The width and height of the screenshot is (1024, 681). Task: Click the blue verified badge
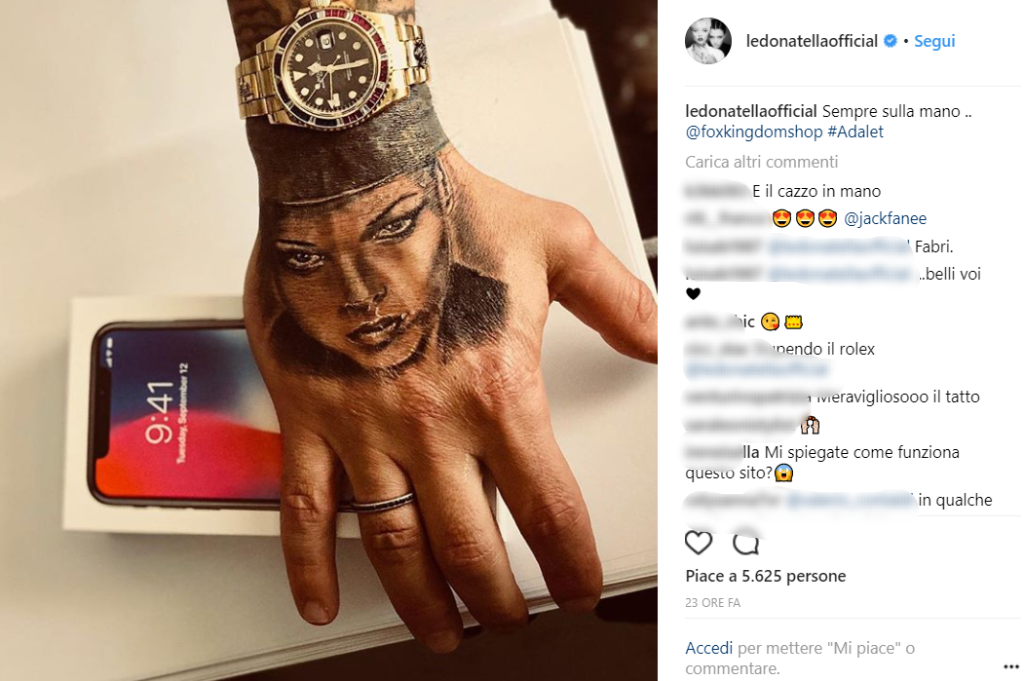pyautogui.click(x=889, y=40)
